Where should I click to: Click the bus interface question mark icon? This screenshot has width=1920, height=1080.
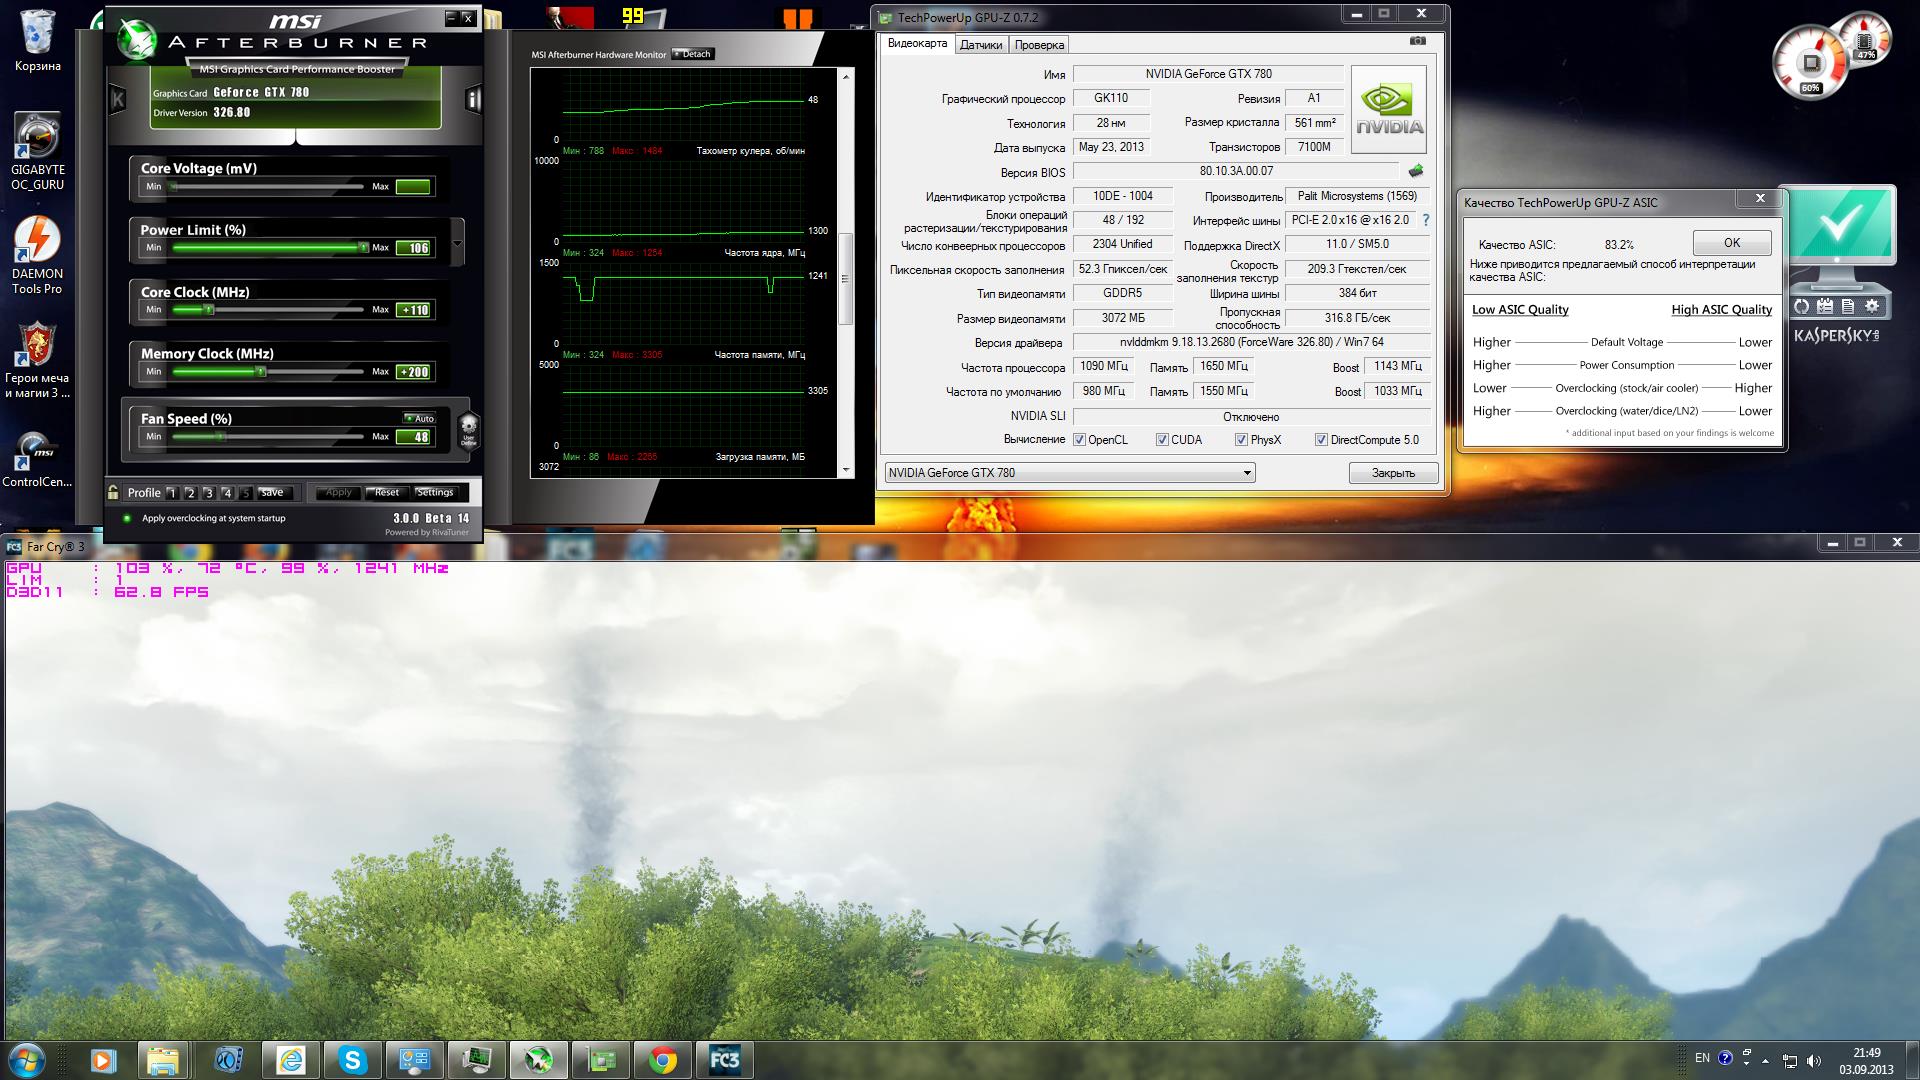coord(1426,220)
